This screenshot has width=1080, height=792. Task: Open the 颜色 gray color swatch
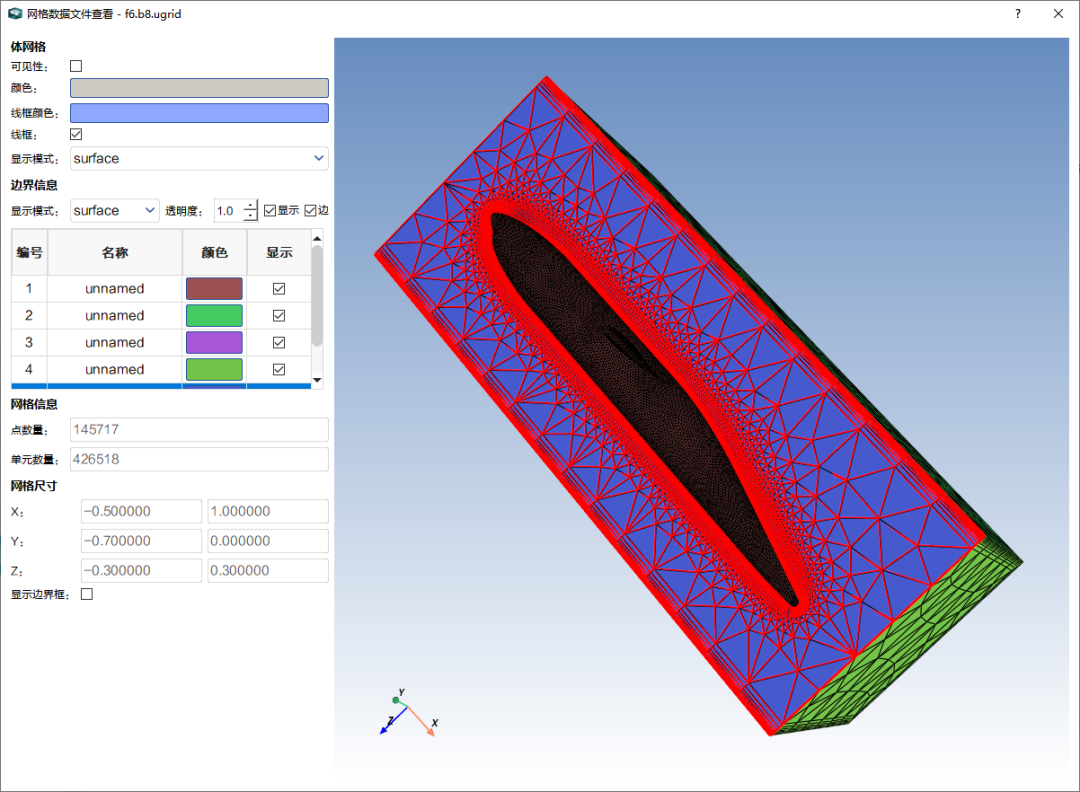[x=199, y=88]
